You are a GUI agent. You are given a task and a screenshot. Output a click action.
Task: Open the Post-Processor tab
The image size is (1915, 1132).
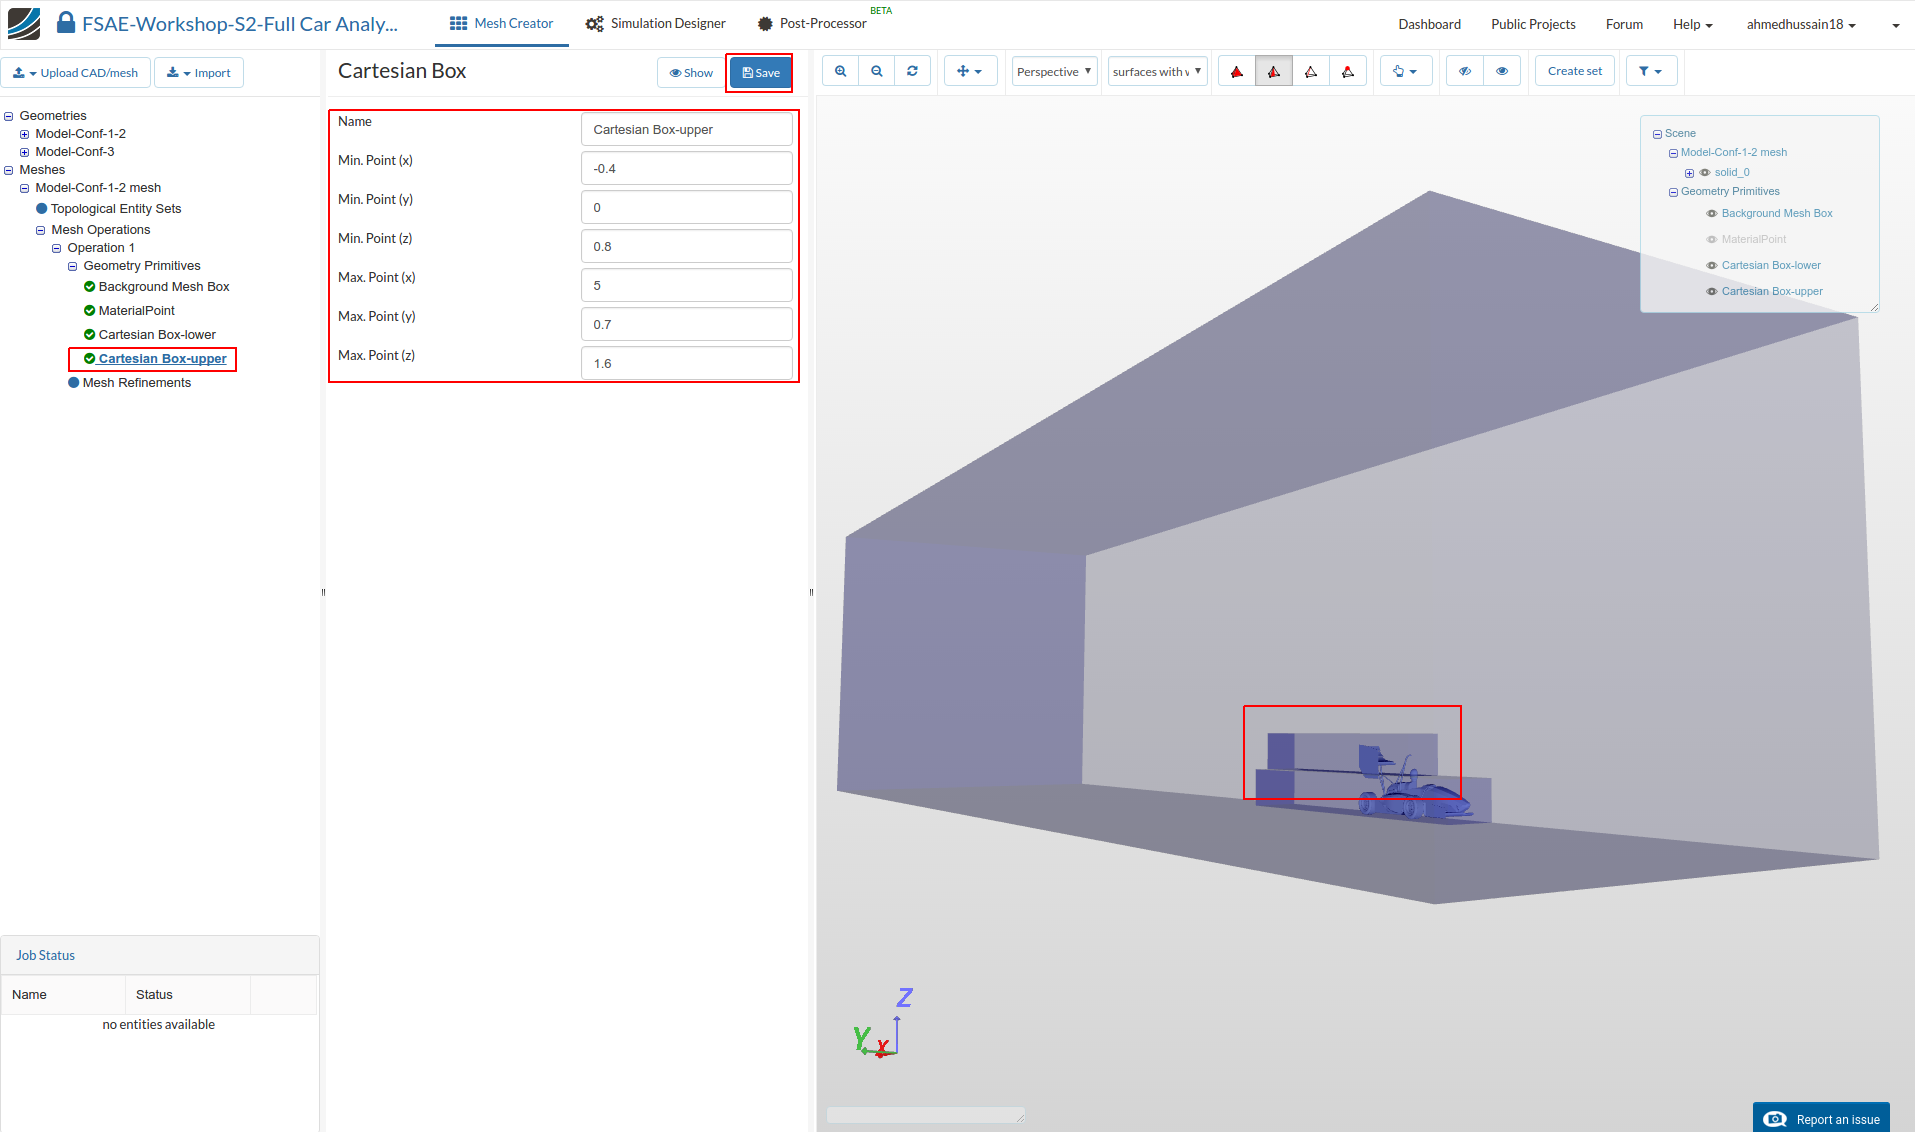click(811, 24)
